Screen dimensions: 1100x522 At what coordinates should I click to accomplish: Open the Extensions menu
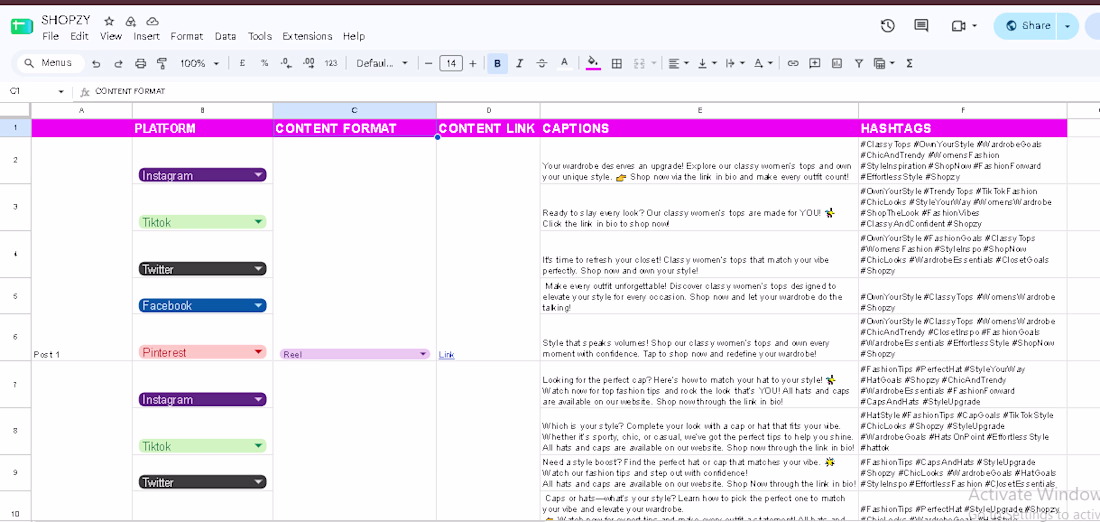click(x=307, y=36)
